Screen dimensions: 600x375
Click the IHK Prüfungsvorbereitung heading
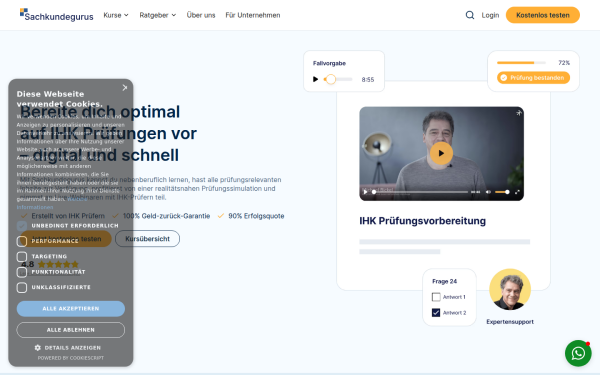coord(422,221)
